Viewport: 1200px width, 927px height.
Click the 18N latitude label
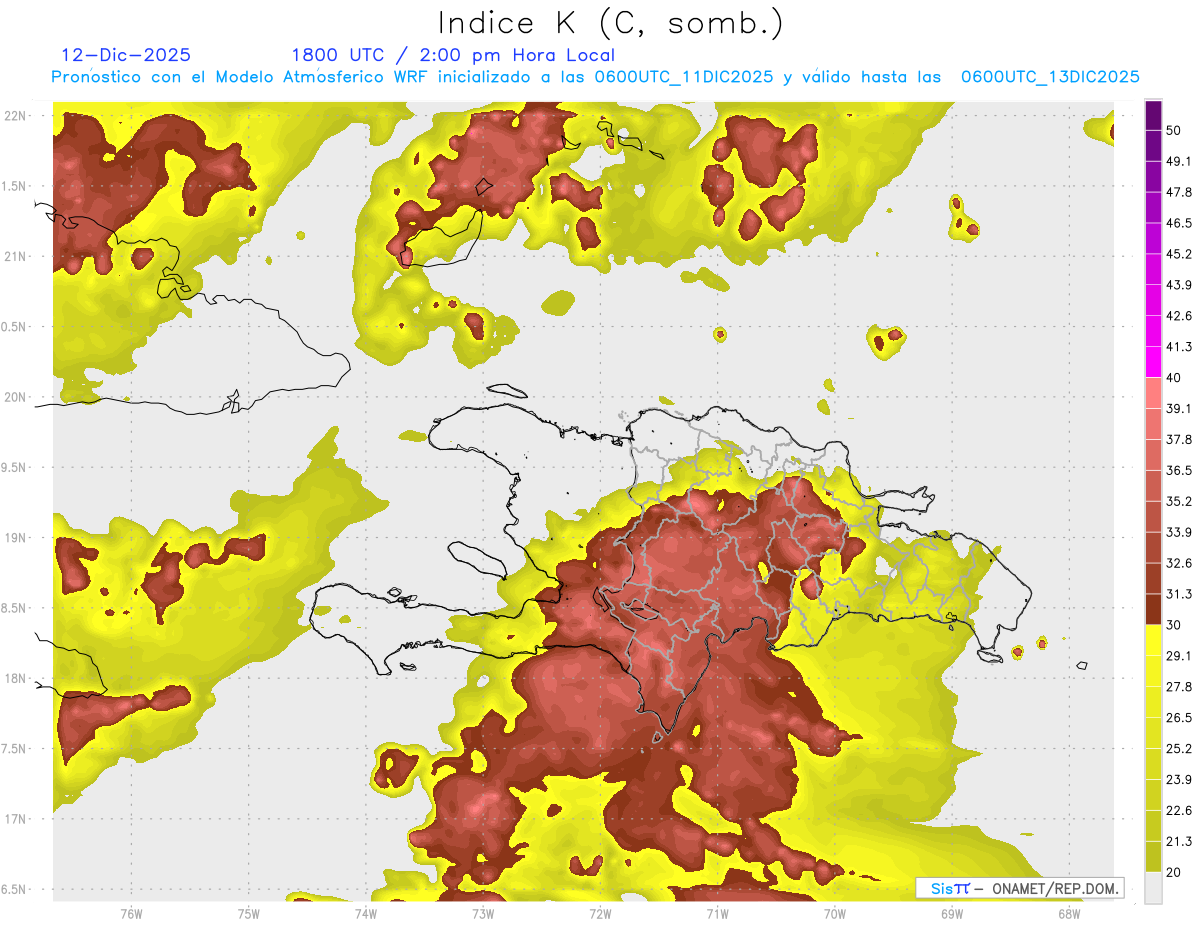15,678
